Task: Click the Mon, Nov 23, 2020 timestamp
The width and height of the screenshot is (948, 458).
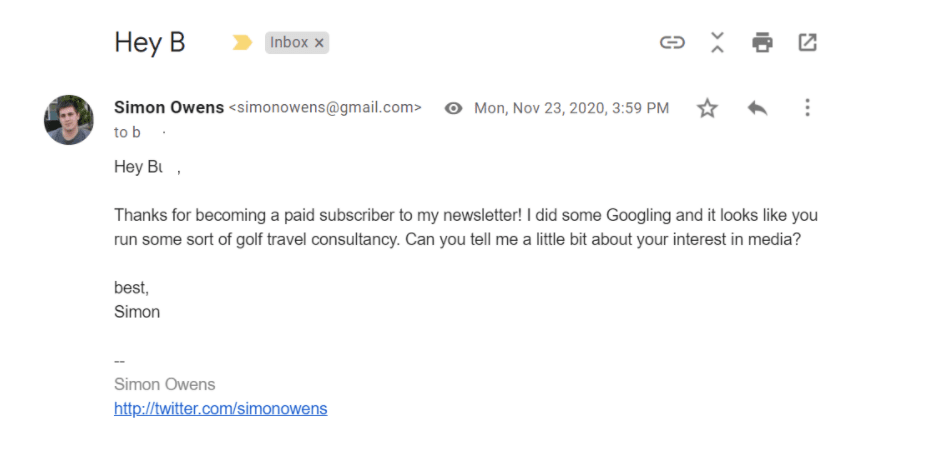Action: [x=571, y=108]
